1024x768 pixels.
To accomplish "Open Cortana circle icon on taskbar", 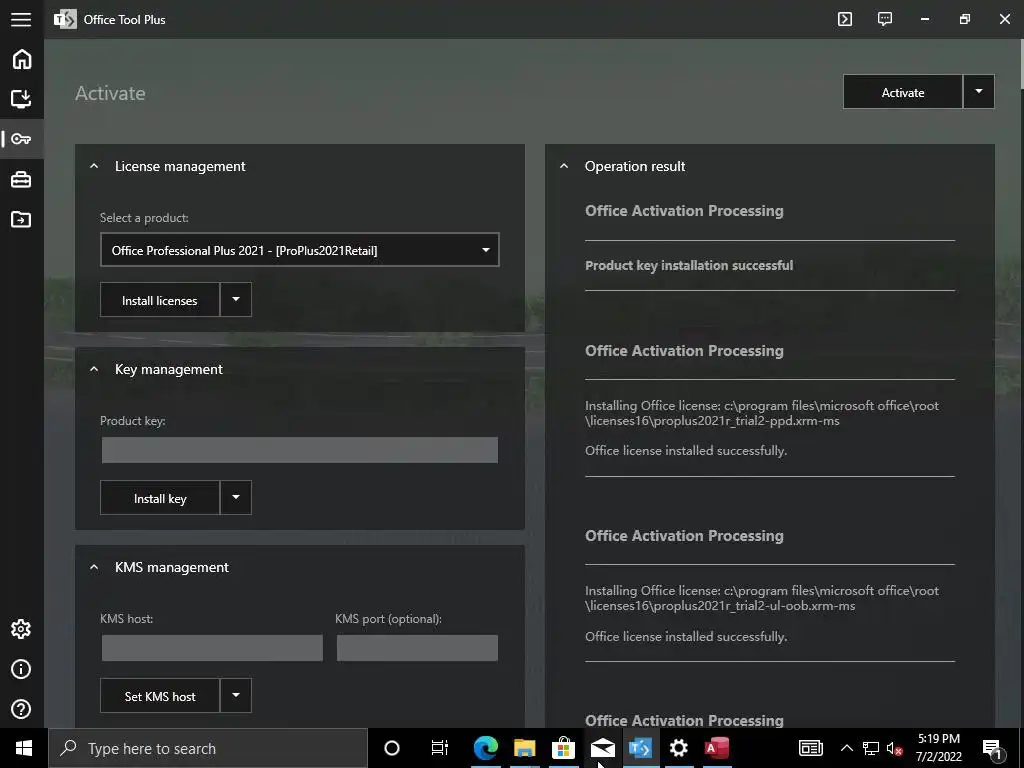I will 392,748.
